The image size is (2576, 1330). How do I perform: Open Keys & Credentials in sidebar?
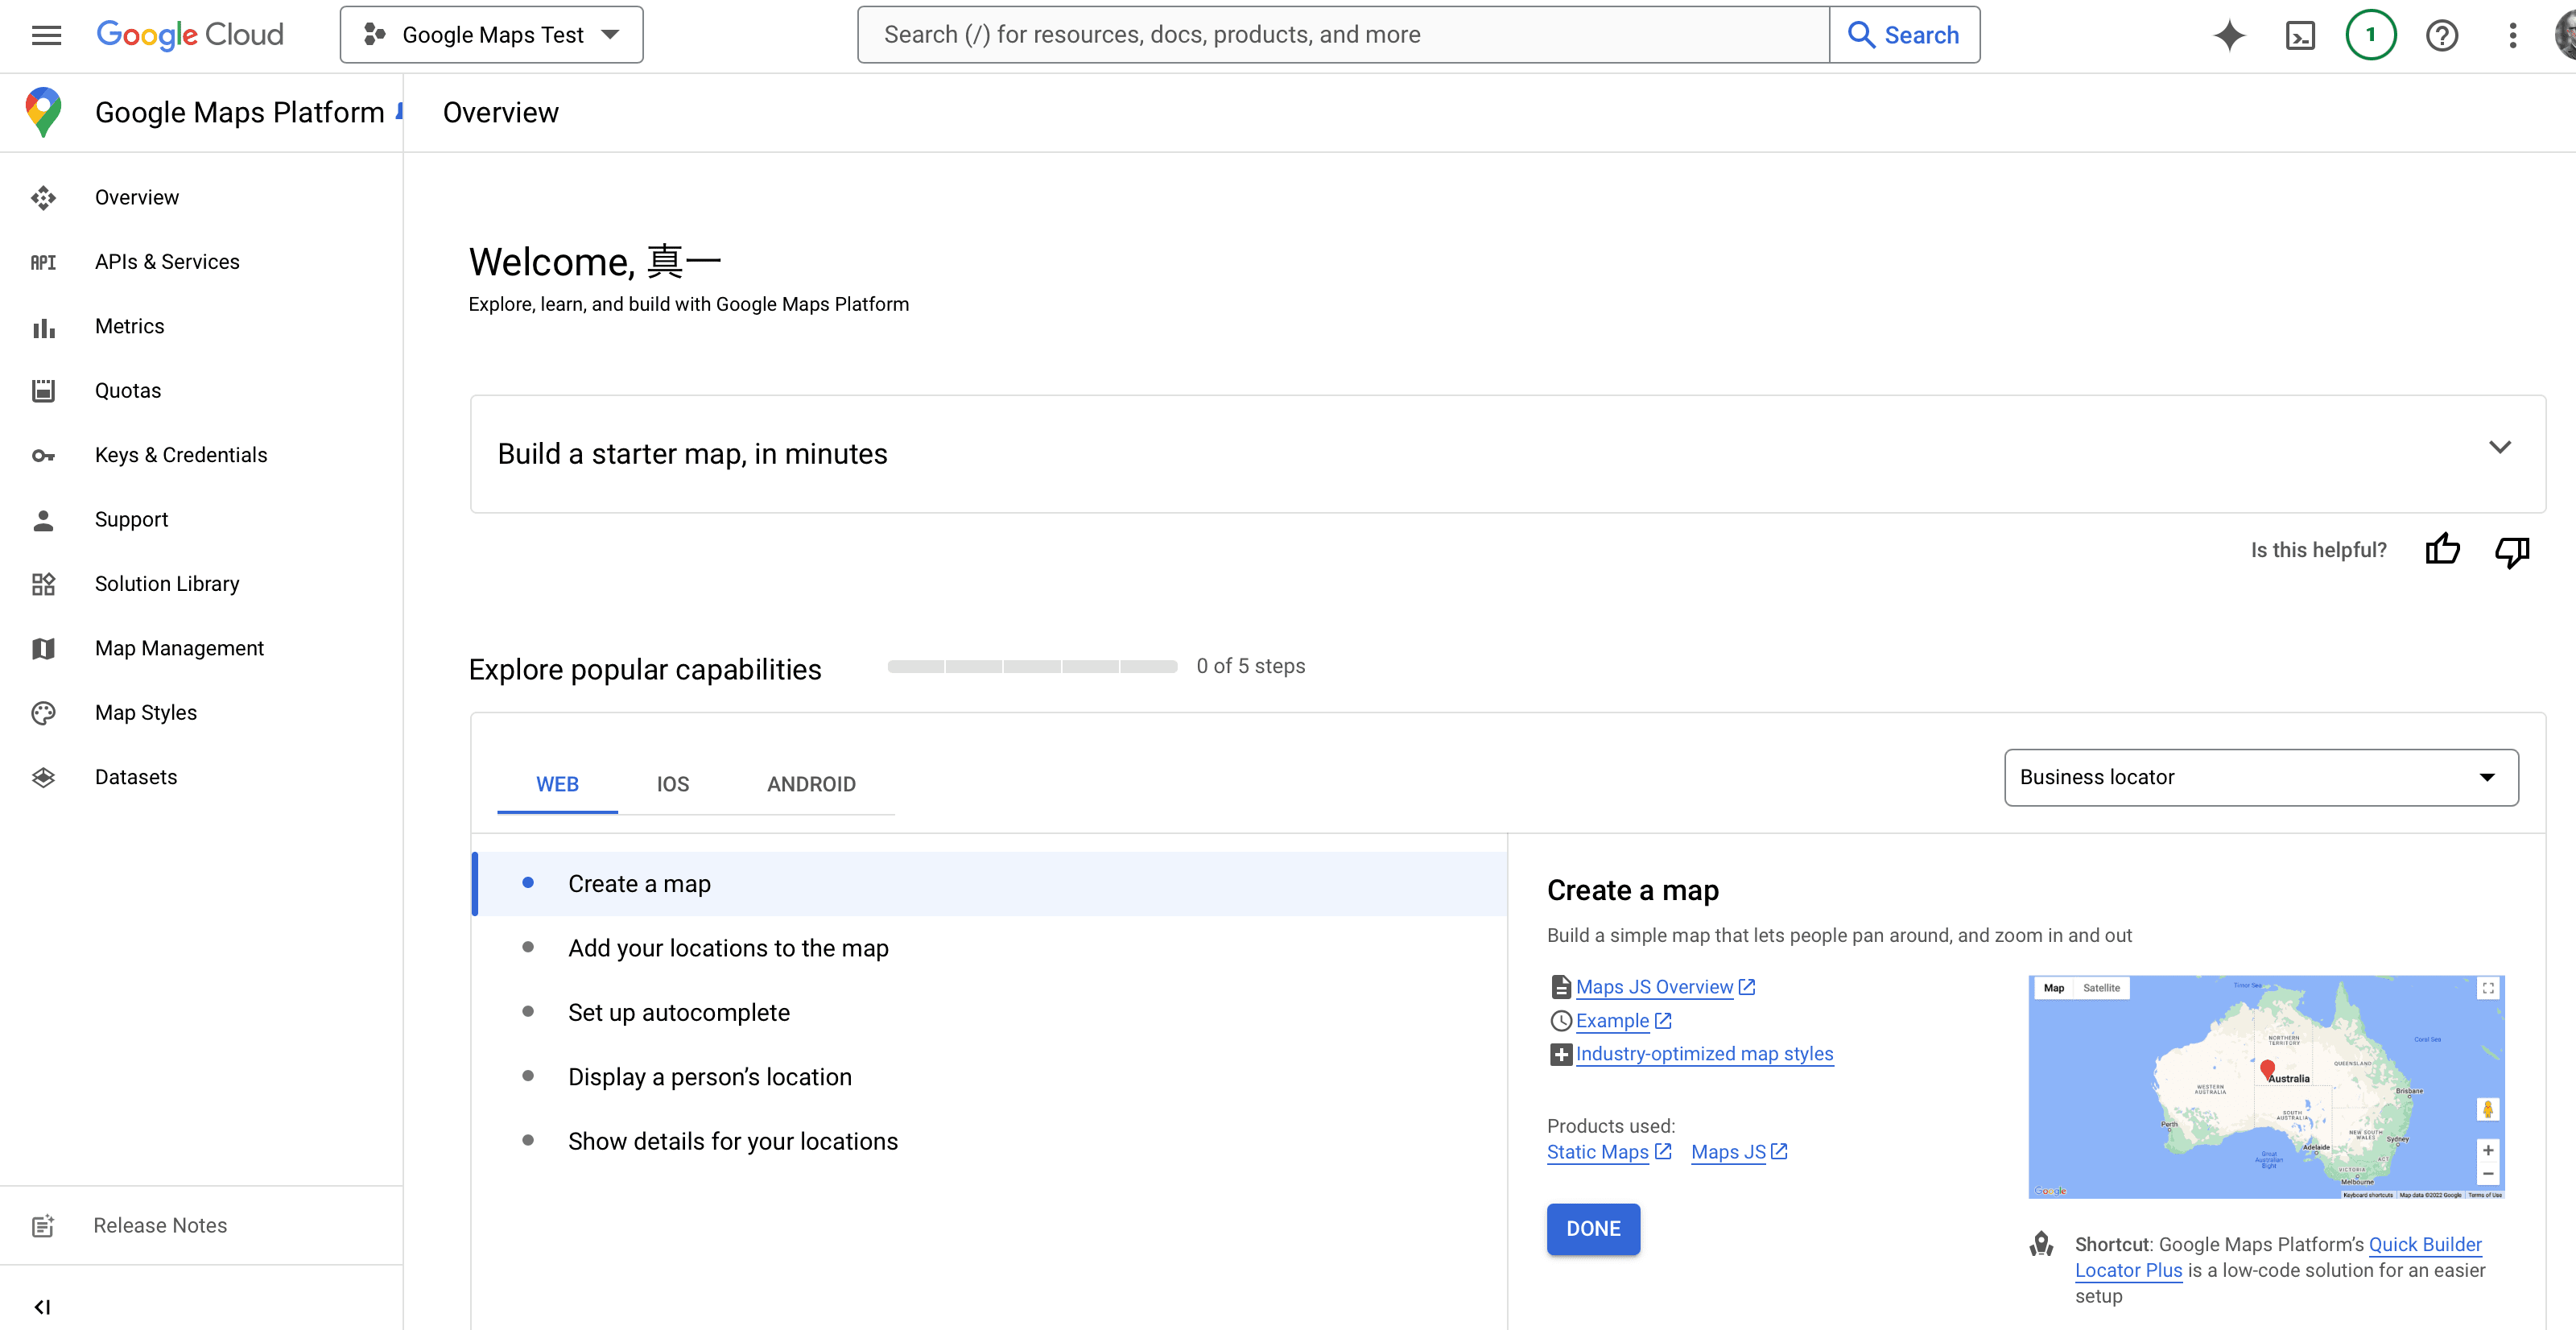pos(181,455)
